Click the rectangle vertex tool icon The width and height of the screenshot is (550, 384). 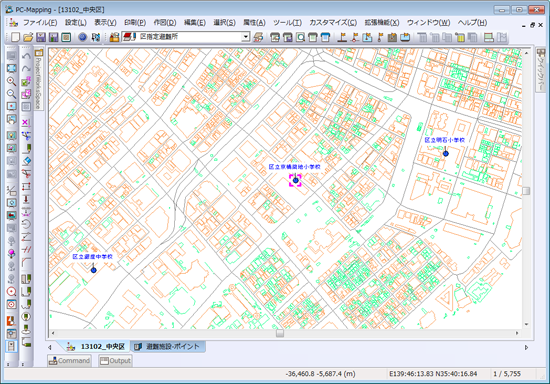click(26, 186)
